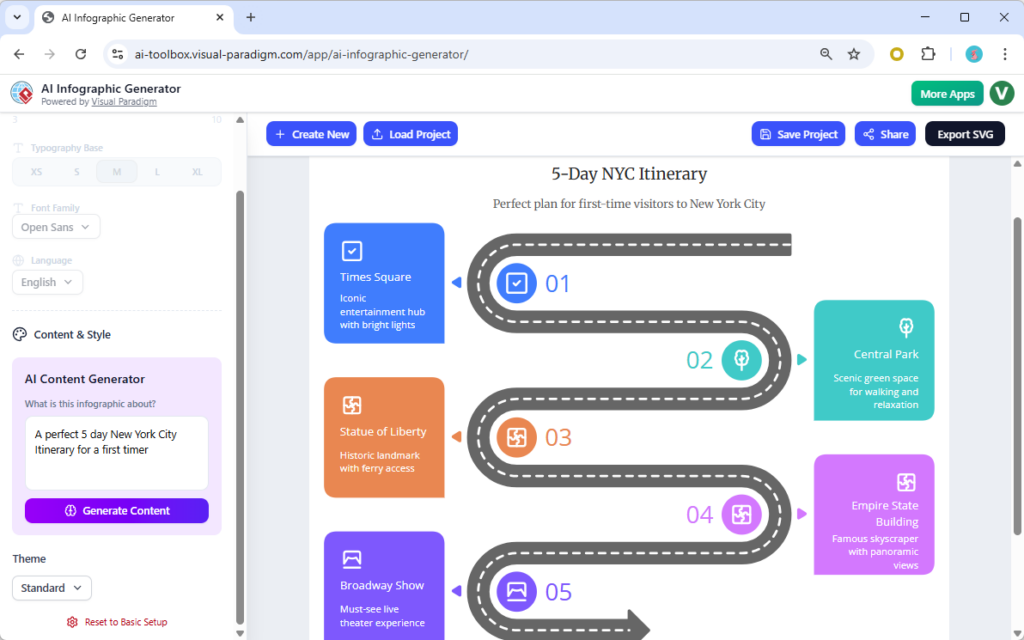Click the Empire State Building icon
1024x640 pixels.
click(x=906, y=482)
